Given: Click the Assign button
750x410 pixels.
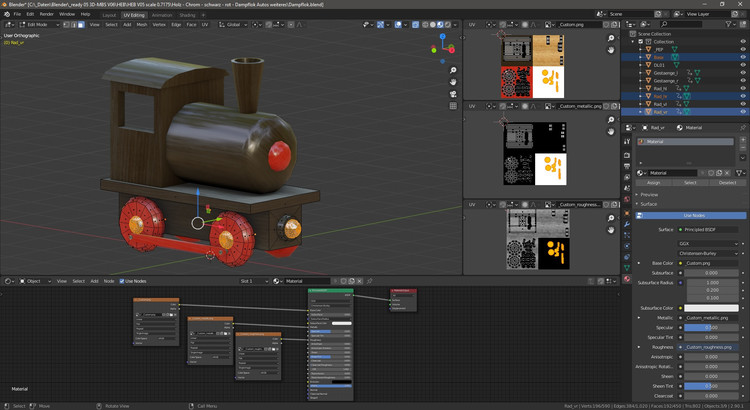Looking at the screenshot, I should pos(653,183).
